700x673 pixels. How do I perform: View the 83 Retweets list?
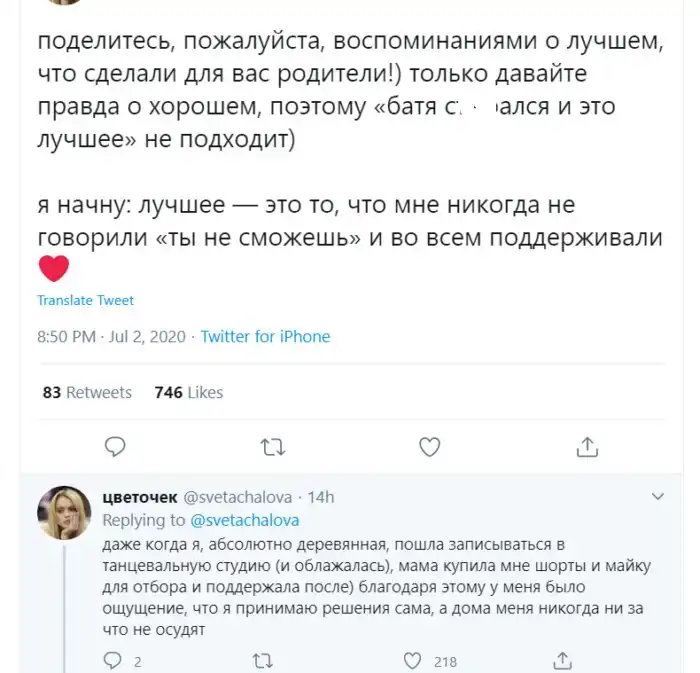87,392
